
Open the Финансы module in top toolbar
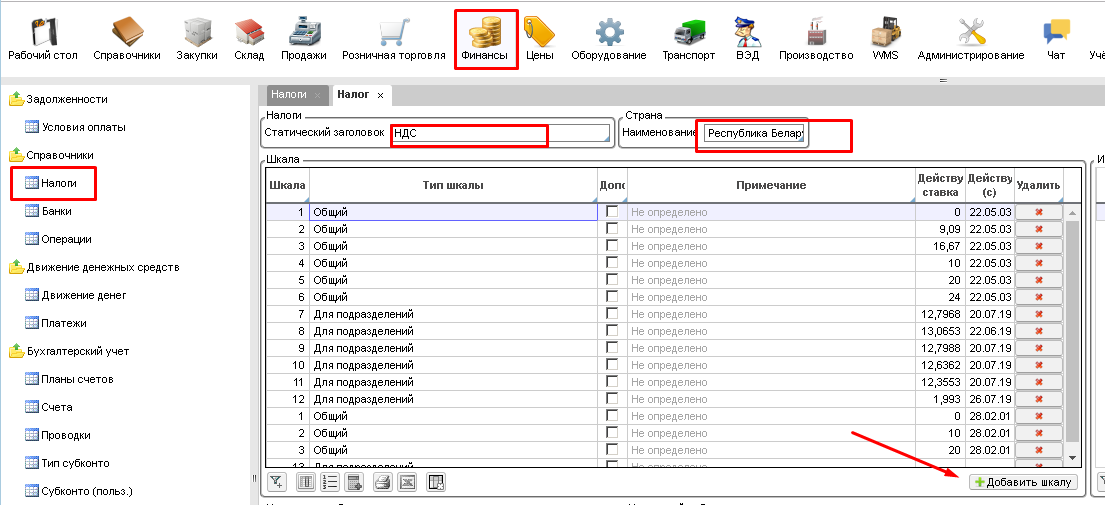pos(484,38)
